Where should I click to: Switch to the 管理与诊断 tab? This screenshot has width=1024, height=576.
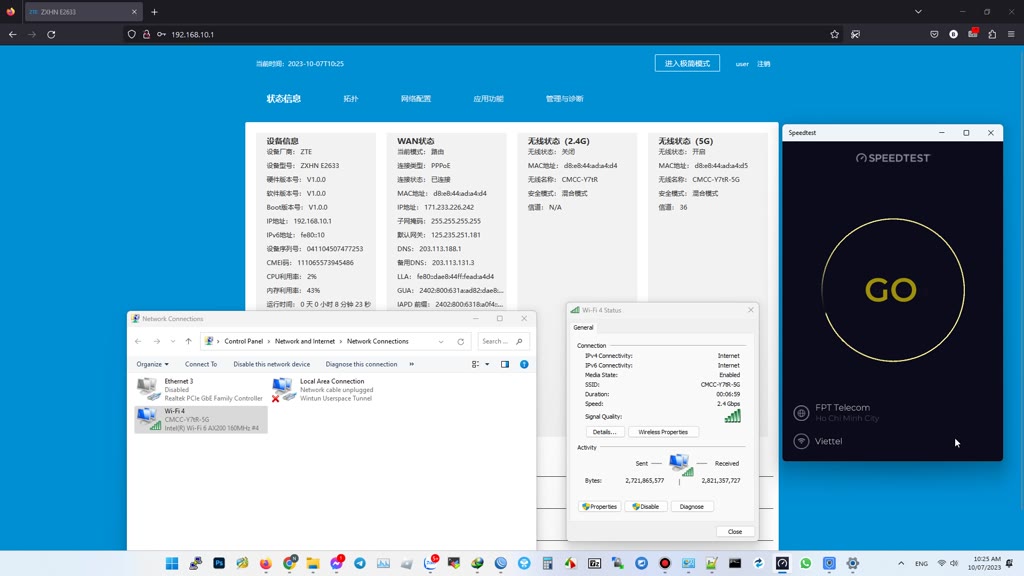click(564, 99)
